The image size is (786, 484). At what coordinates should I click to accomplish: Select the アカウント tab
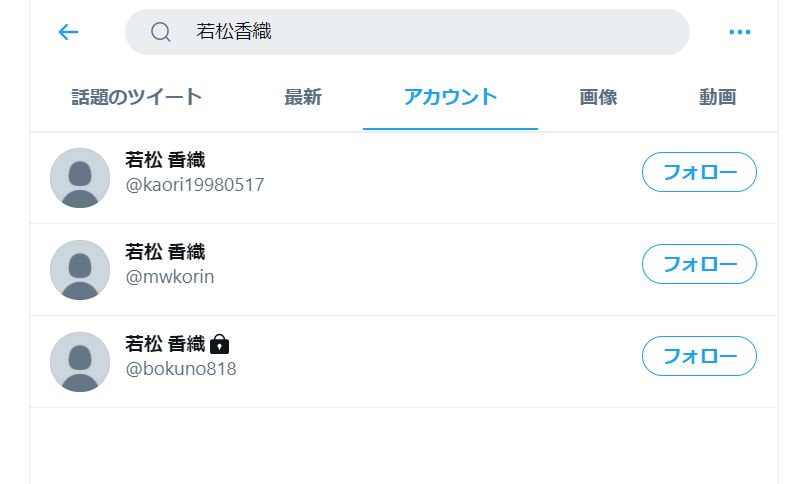450,97
